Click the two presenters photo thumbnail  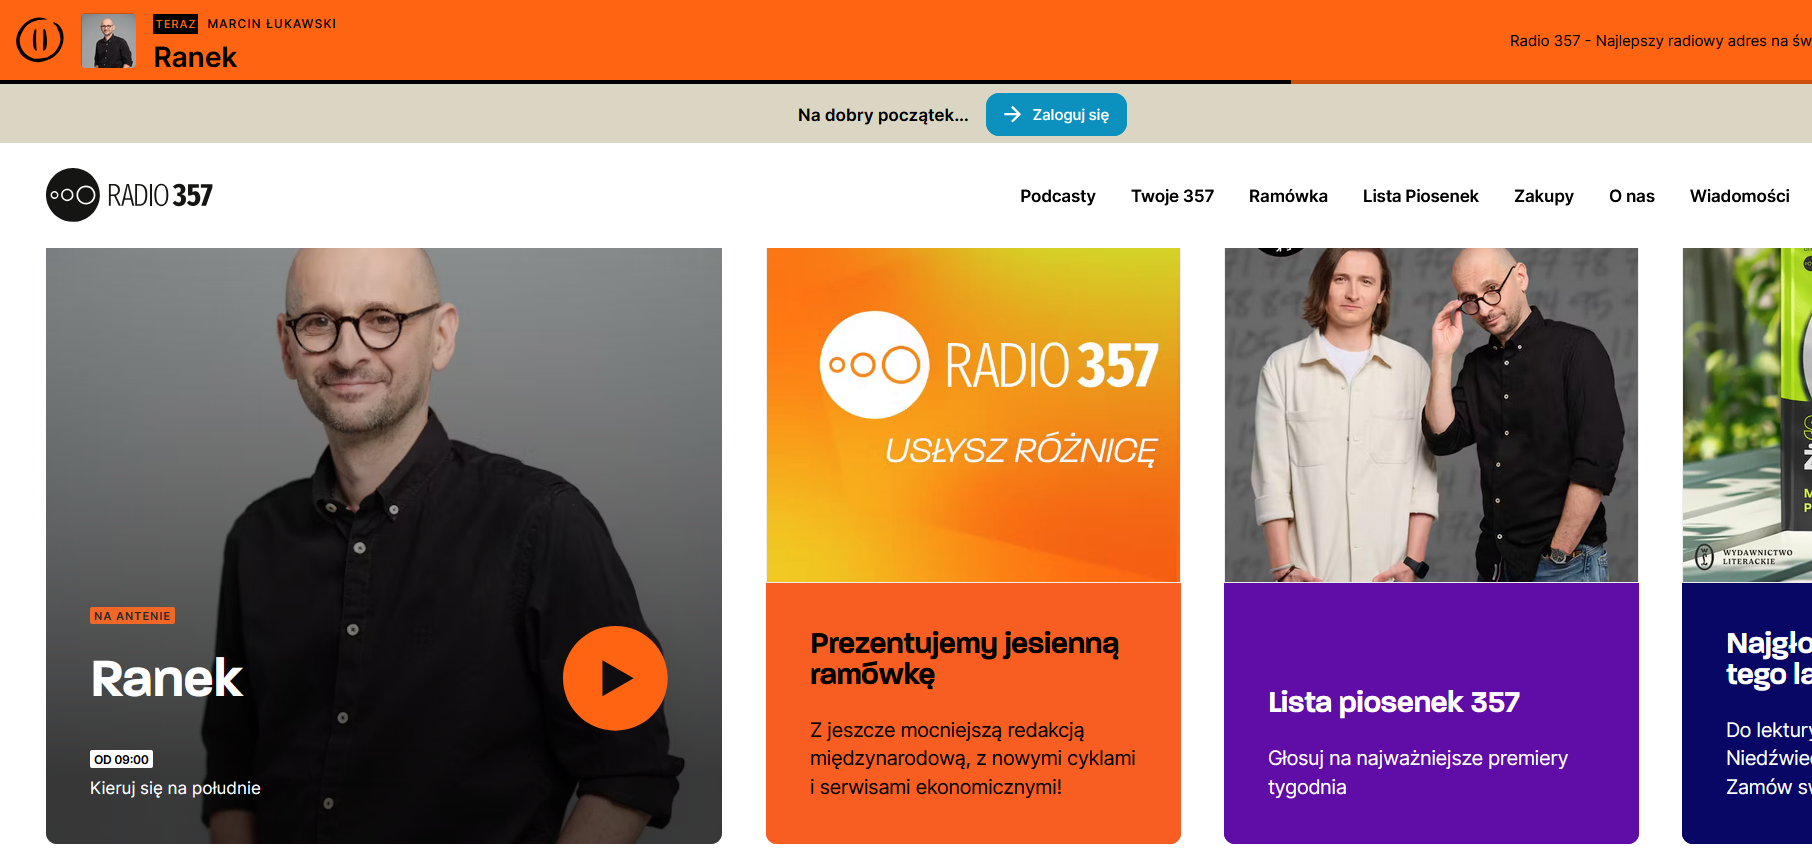pos(1431,415)
